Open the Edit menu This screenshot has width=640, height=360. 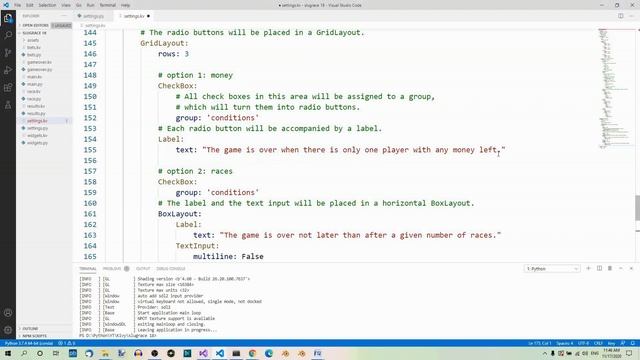click(30, 5)
